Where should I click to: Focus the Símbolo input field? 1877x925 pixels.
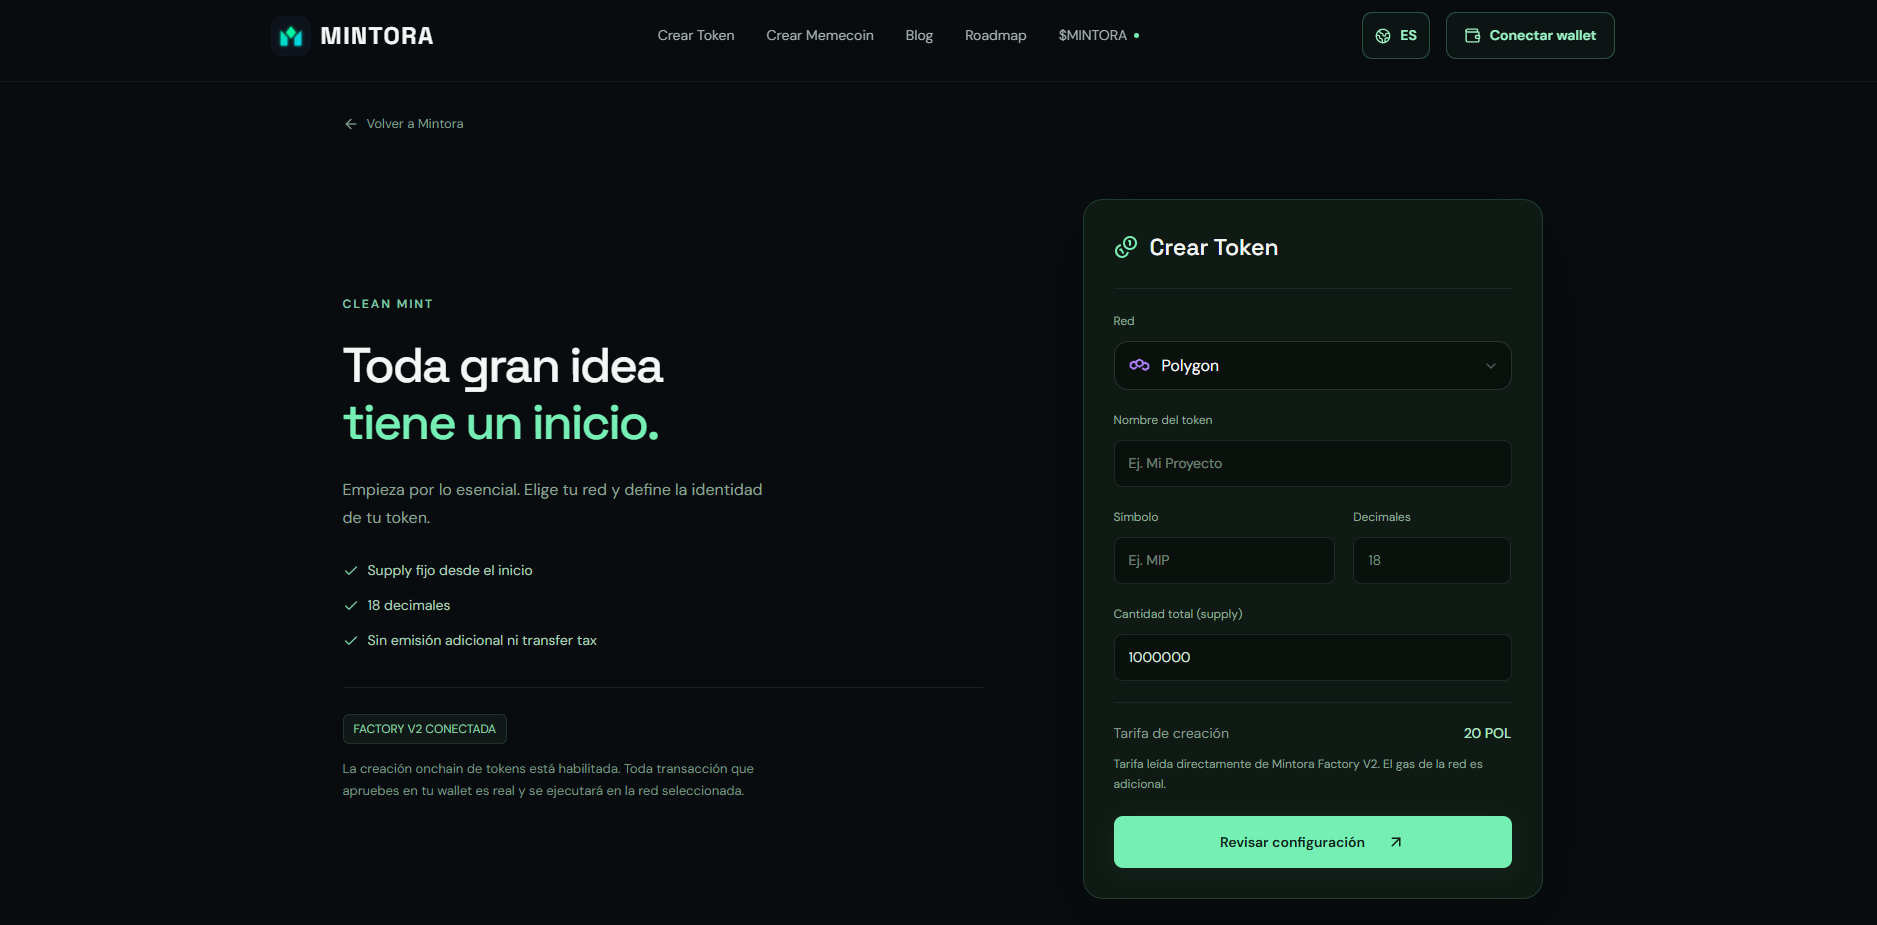[1224, 560]
